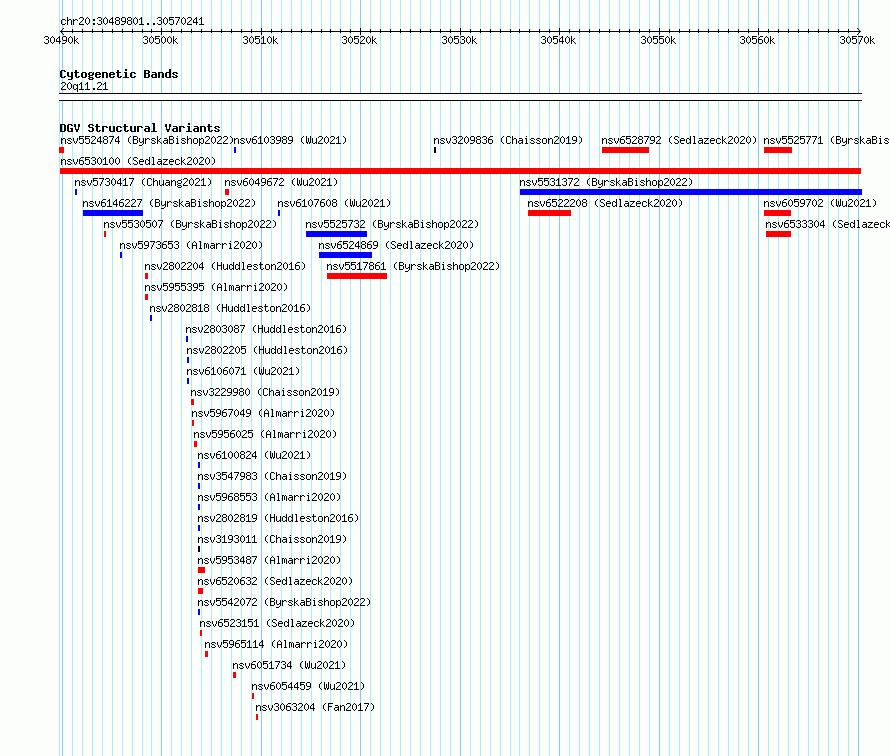The image size is (890, 756).
Task: Select nsv3547983 (Chaisson2019) label
Action: (272, 476)
